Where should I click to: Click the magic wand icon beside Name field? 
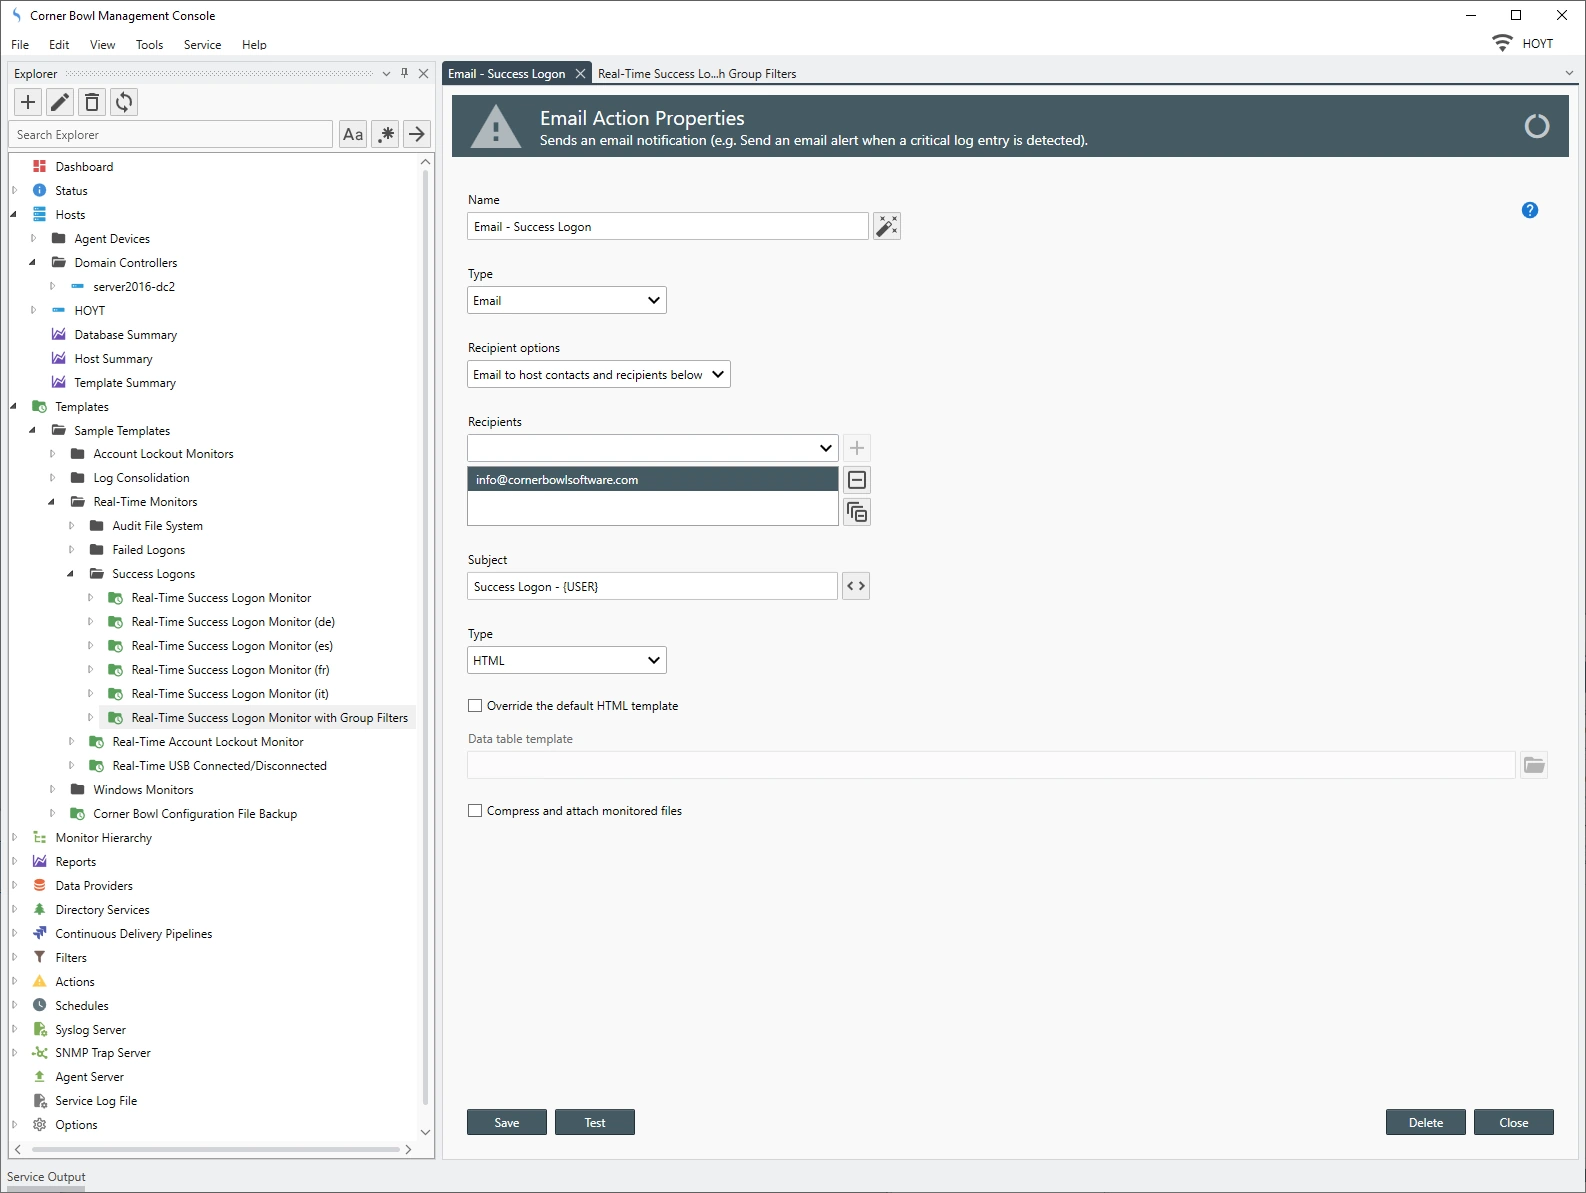(886, 227)
